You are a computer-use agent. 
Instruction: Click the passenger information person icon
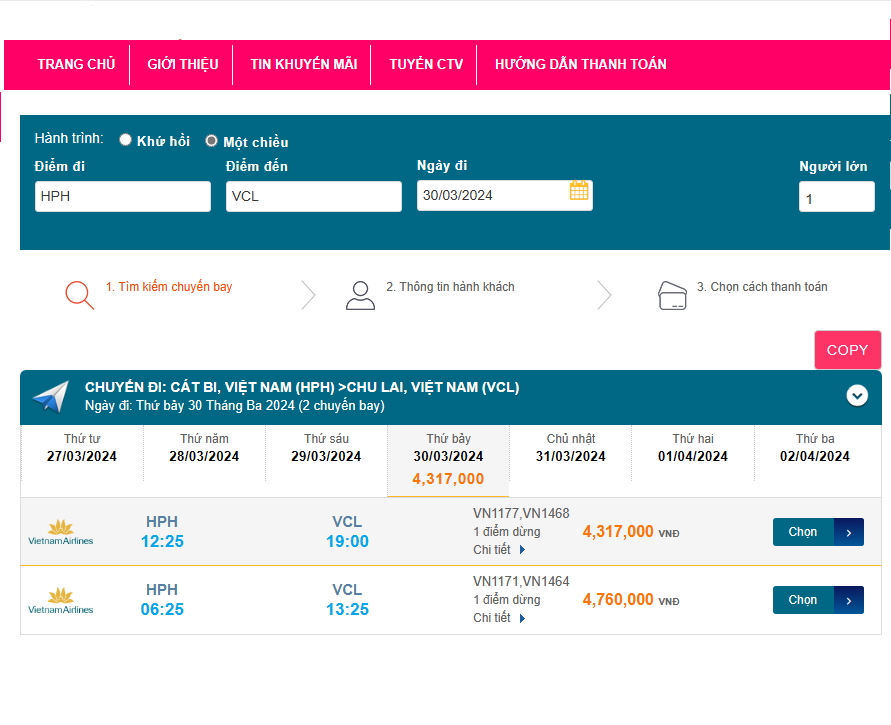360,295
